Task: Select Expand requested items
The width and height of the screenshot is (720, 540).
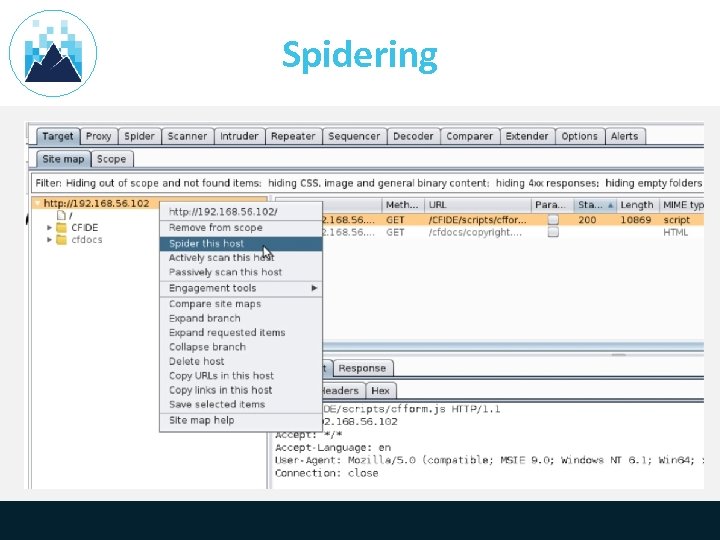Action: point(241,332)
